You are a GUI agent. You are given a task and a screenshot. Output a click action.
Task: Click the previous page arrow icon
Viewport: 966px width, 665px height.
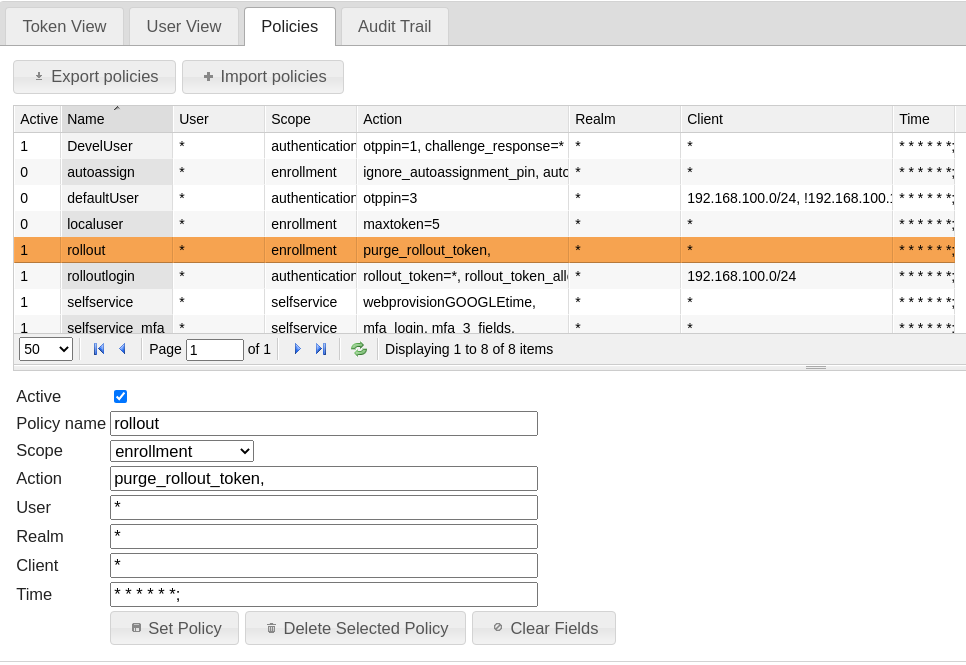[x=122, y=349]
